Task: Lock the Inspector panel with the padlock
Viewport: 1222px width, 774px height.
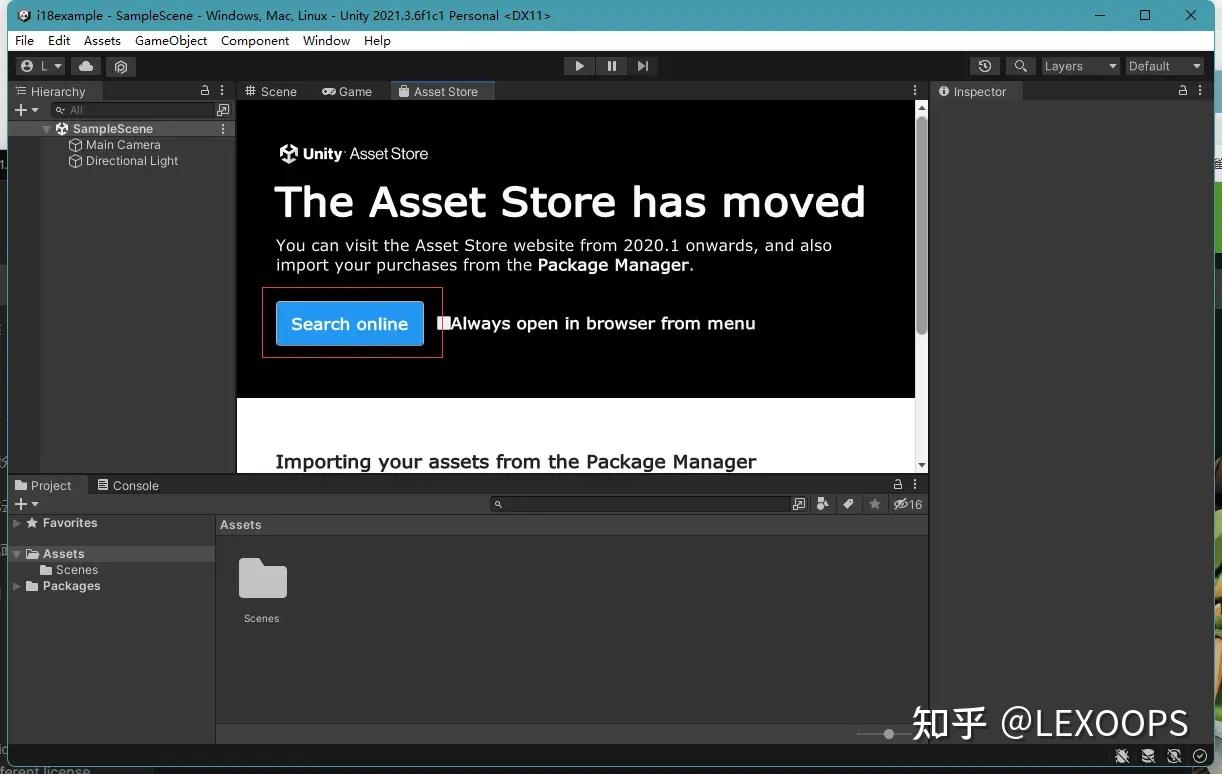Action: point(1182,90)
